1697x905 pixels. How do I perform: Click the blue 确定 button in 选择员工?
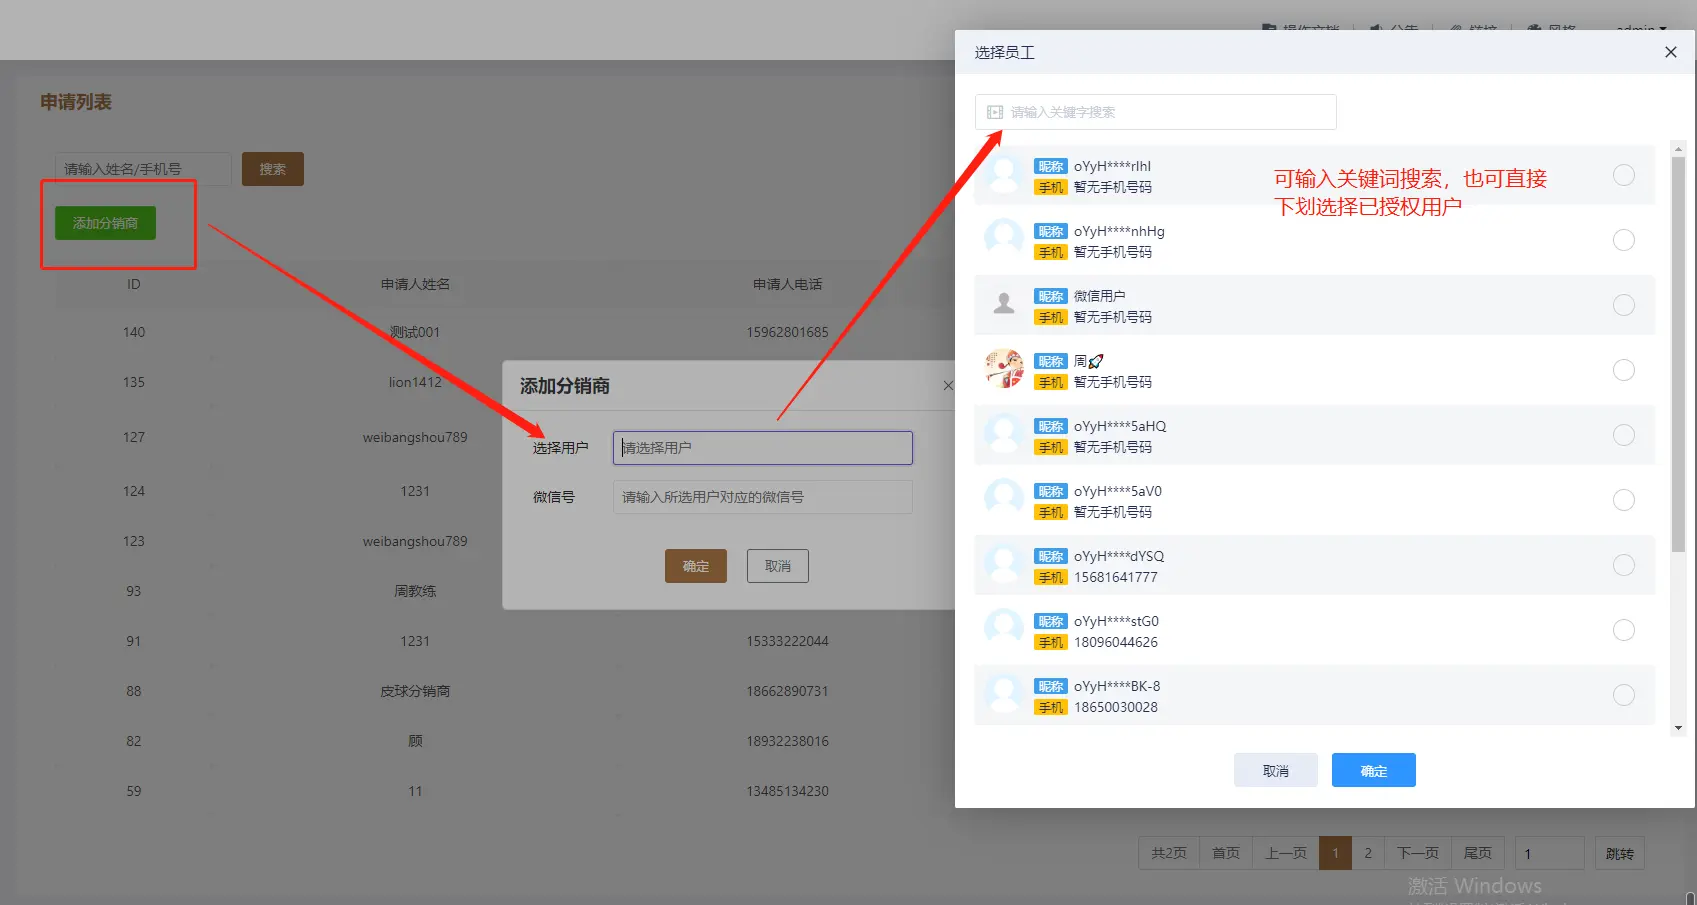(1373, 770)
